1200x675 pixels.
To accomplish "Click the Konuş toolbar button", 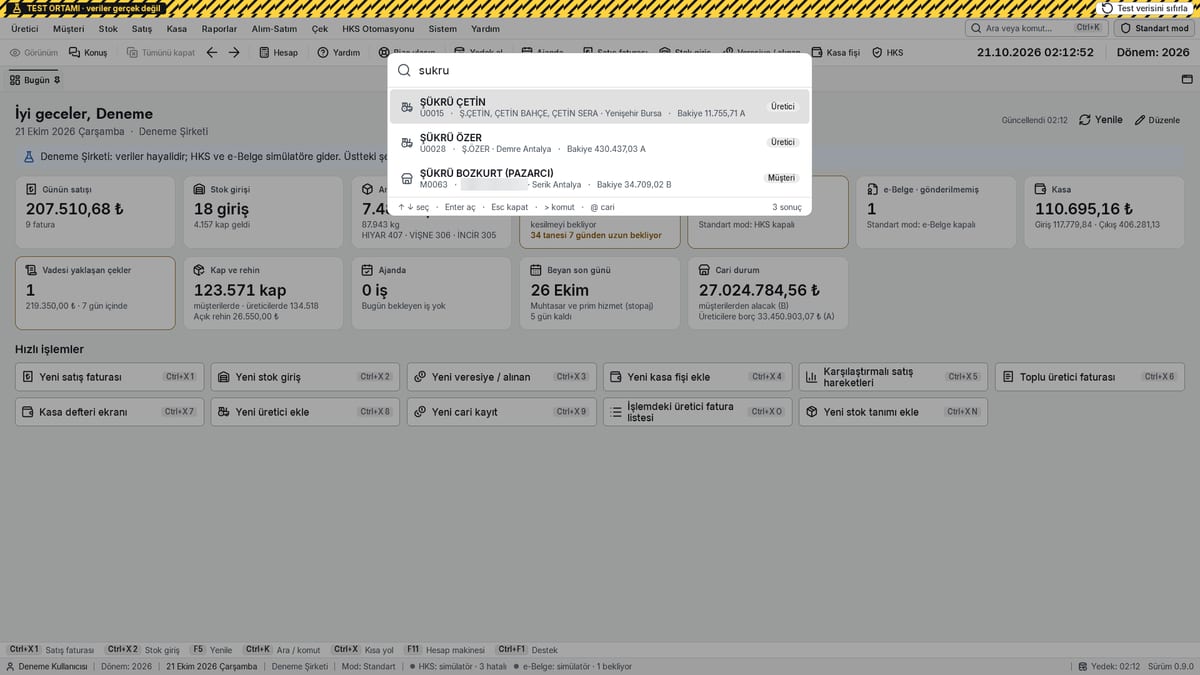I will coord(89,52).
